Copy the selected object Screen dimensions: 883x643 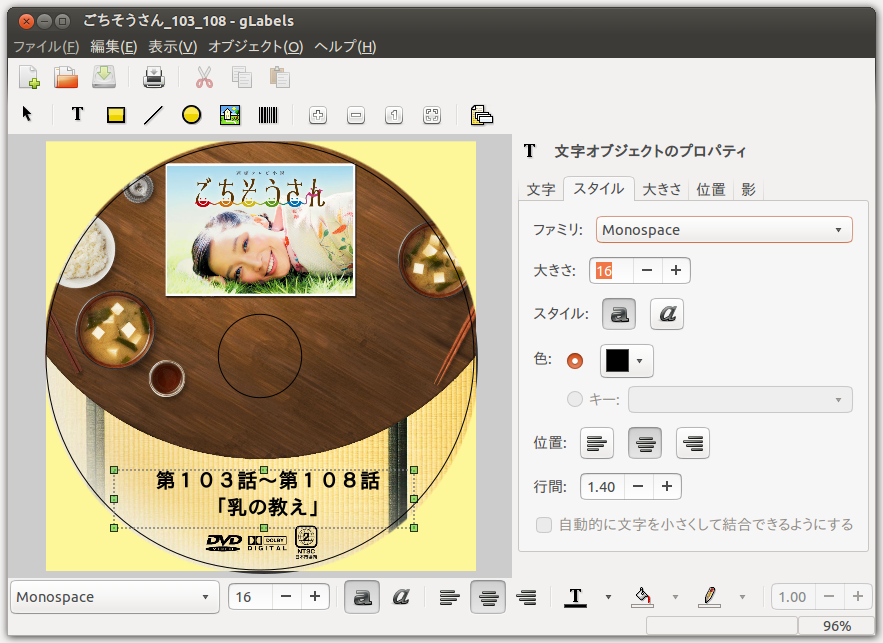pyautogui.click(x=242, y=77)
